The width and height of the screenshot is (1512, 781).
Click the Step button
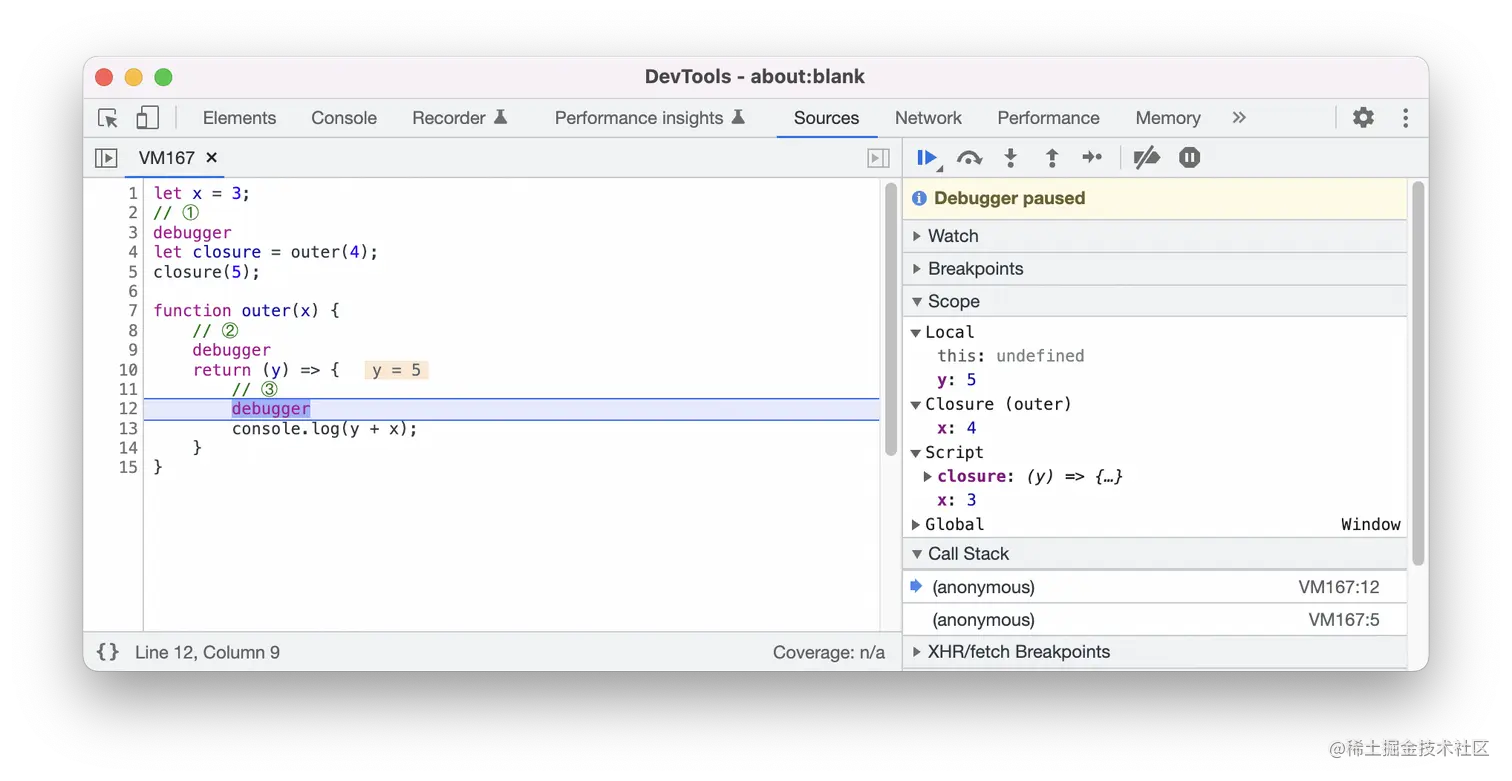(1092, 157)
